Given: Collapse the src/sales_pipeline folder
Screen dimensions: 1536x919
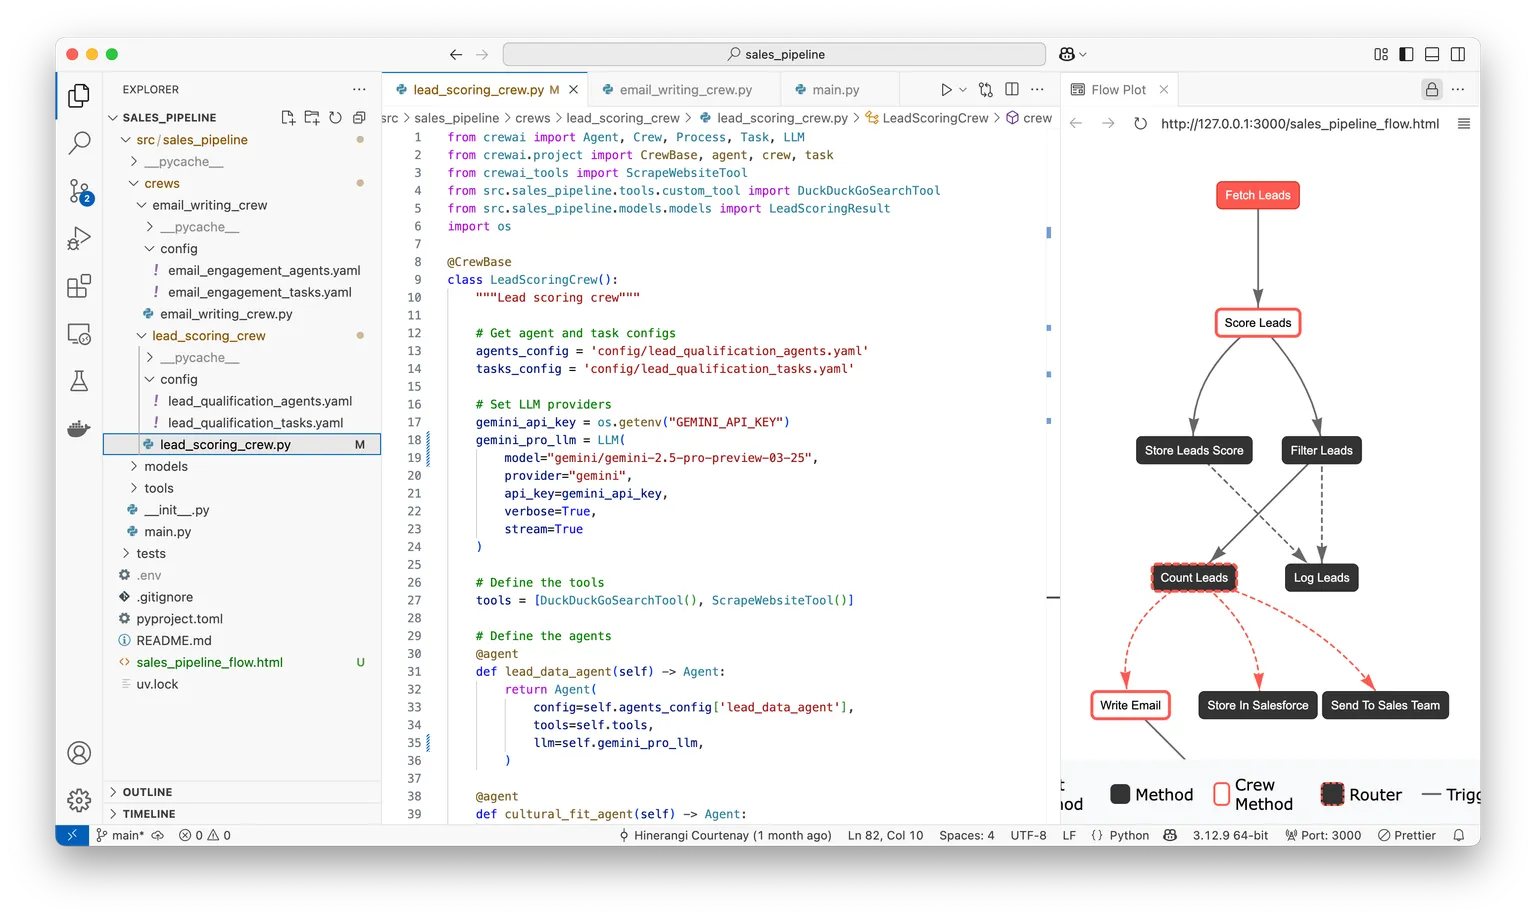Looking at the screenshot, I should click(x=126, y=140).
